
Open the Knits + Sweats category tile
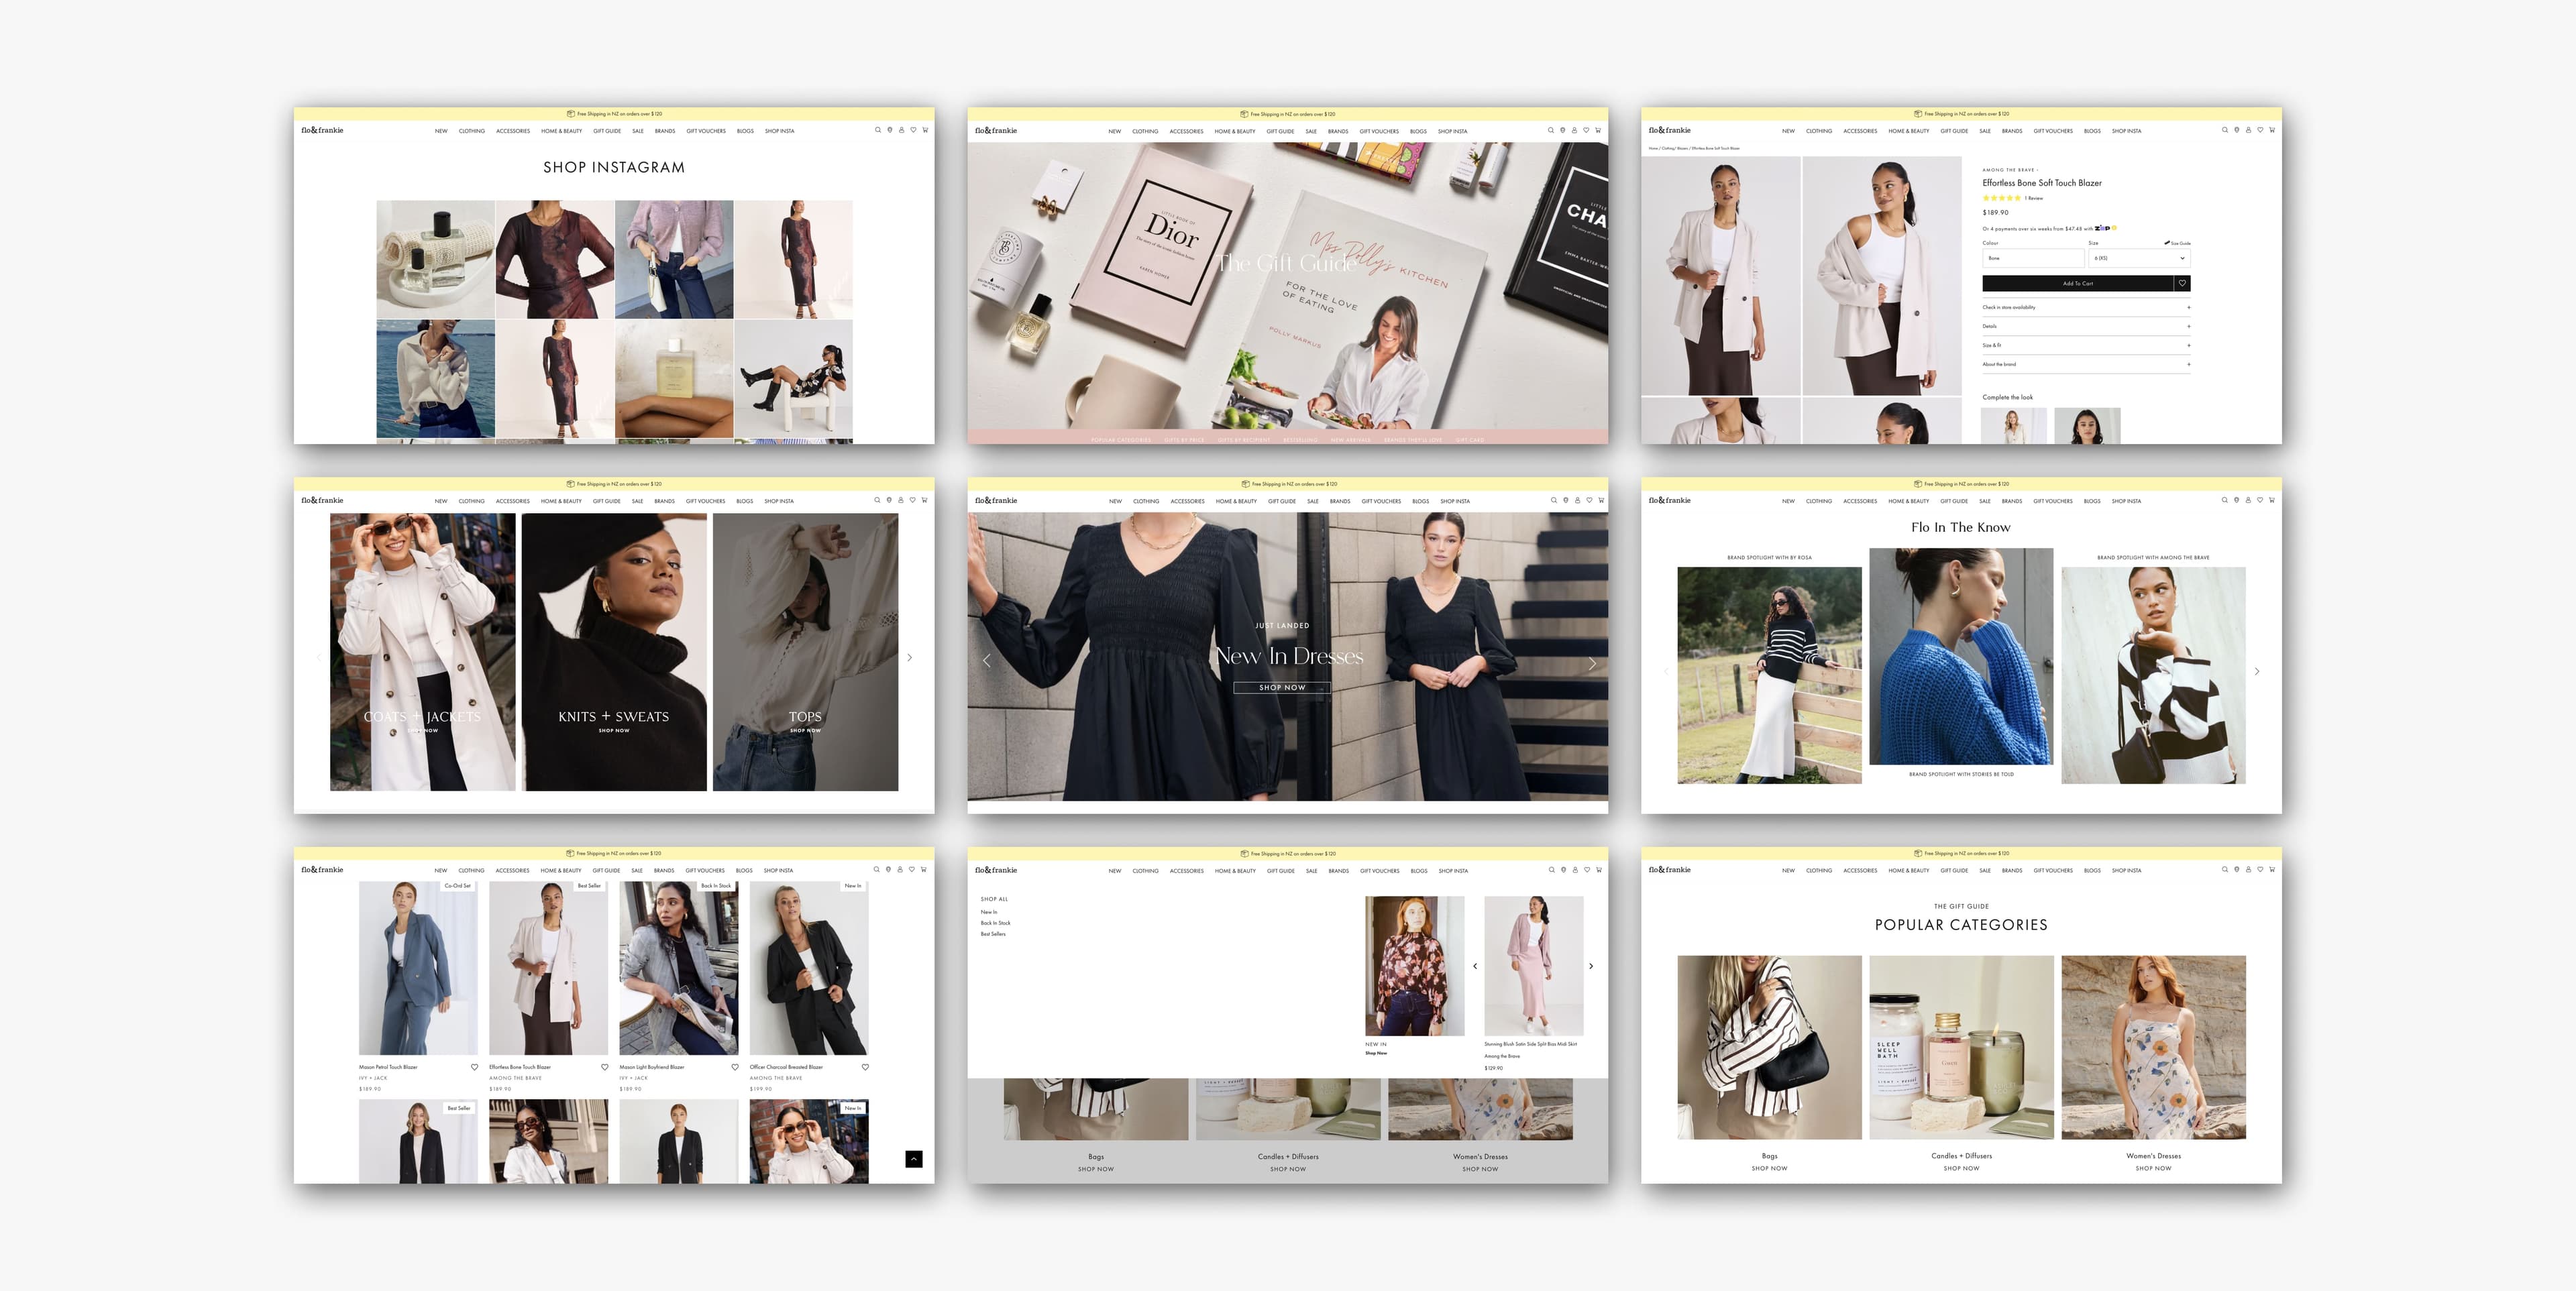614,652
